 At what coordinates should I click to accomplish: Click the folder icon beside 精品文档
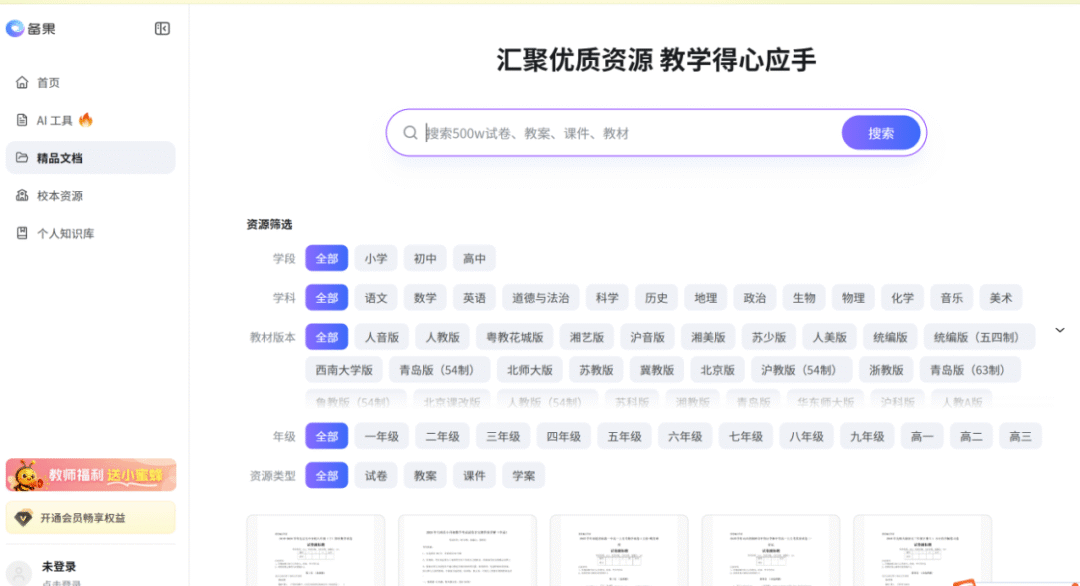[x=22, y=158]
